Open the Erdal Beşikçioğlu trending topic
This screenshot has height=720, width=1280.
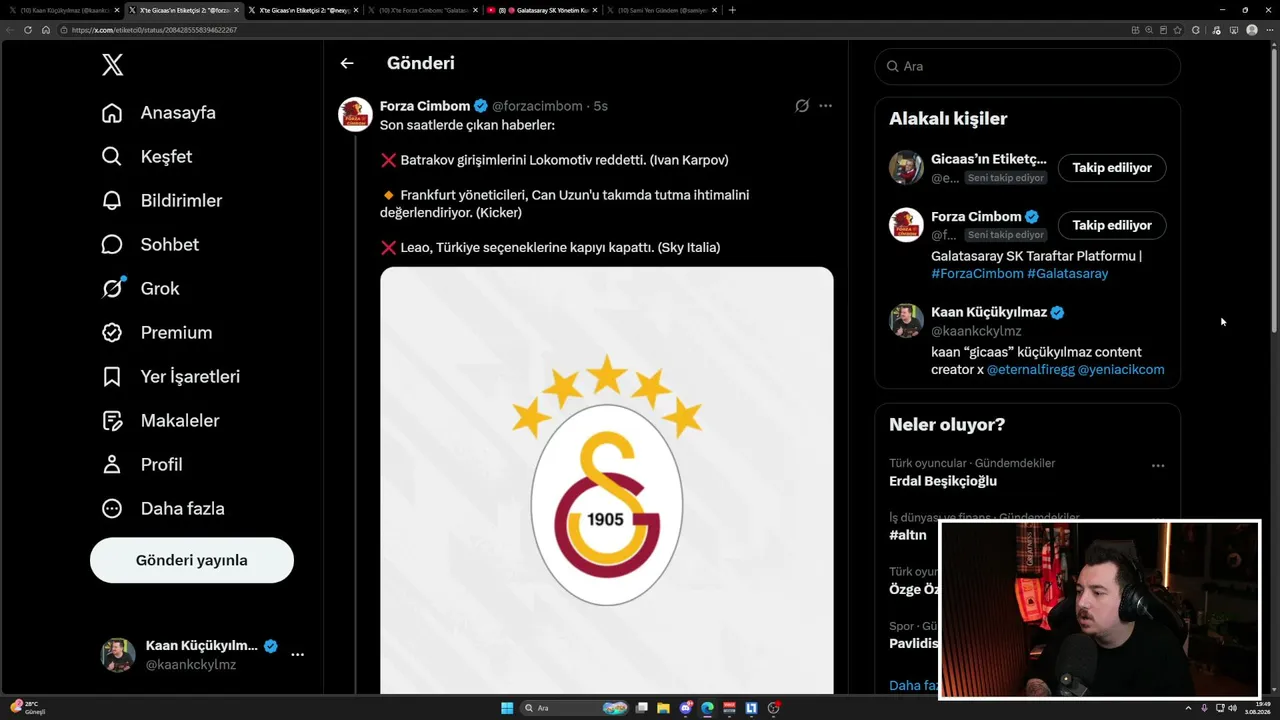coord(943,481)
